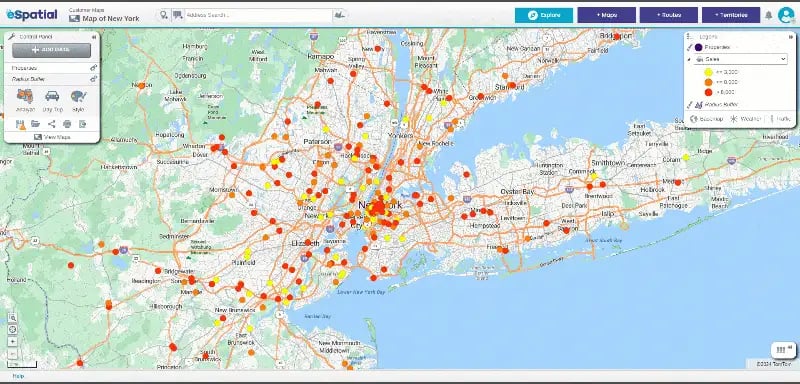This screenshot has width=800, height=384.
Task: Open the Explore button
Action: pyautogui.click(x=543, y=15)
